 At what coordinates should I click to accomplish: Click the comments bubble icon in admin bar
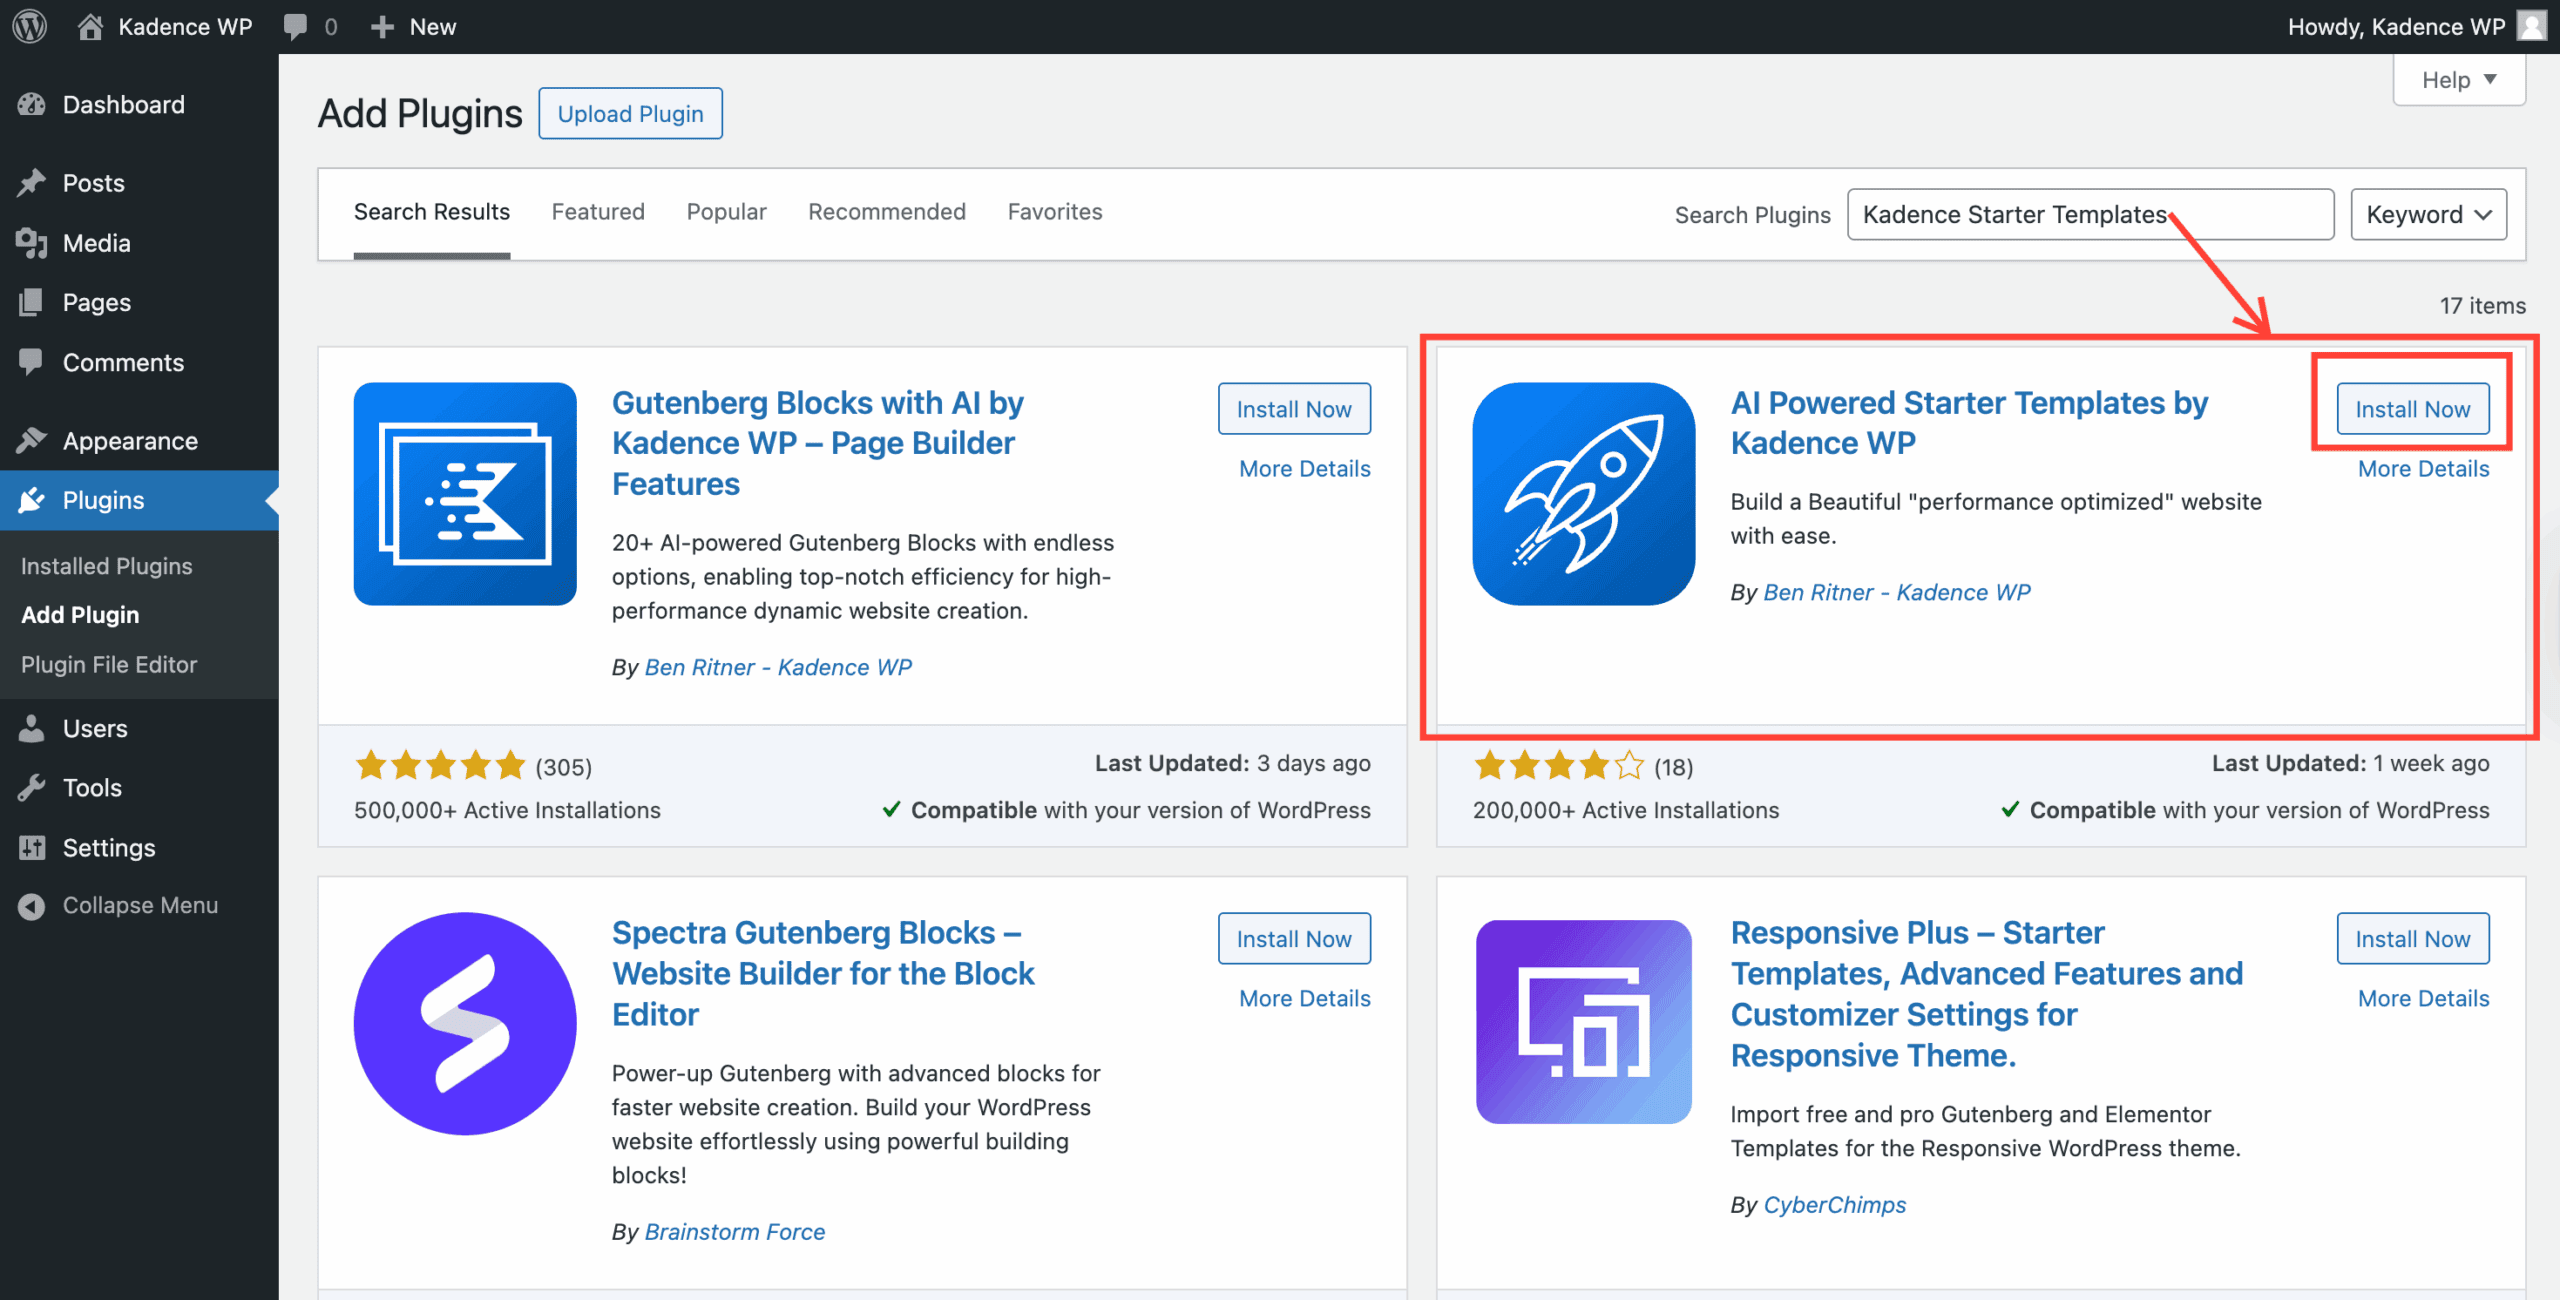coord(295,26)
